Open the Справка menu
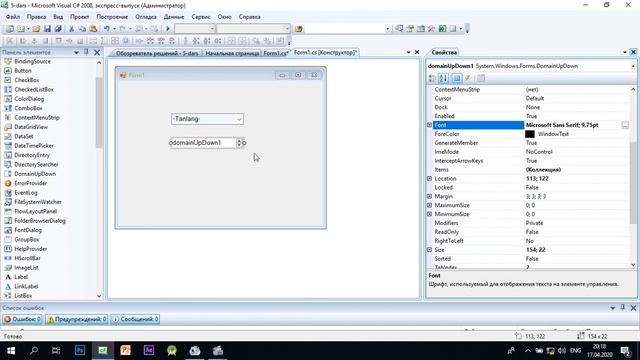The width and height of the screenshot is (640, 360). [x=249, y=17]
